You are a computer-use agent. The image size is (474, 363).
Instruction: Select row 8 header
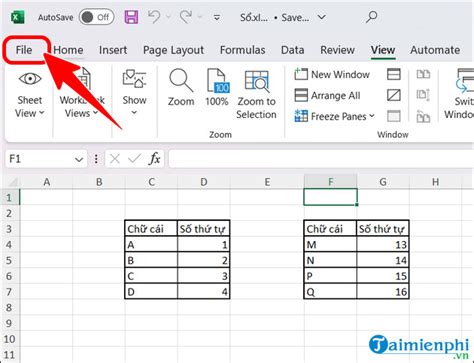[x=9, y=308]
